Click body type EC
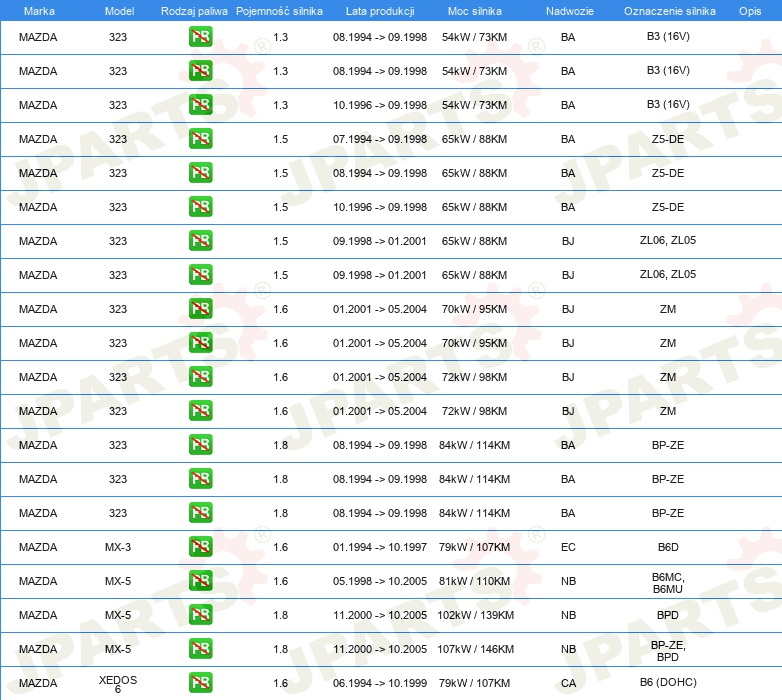This screenshot has height=700, width=782. (568, 547)
